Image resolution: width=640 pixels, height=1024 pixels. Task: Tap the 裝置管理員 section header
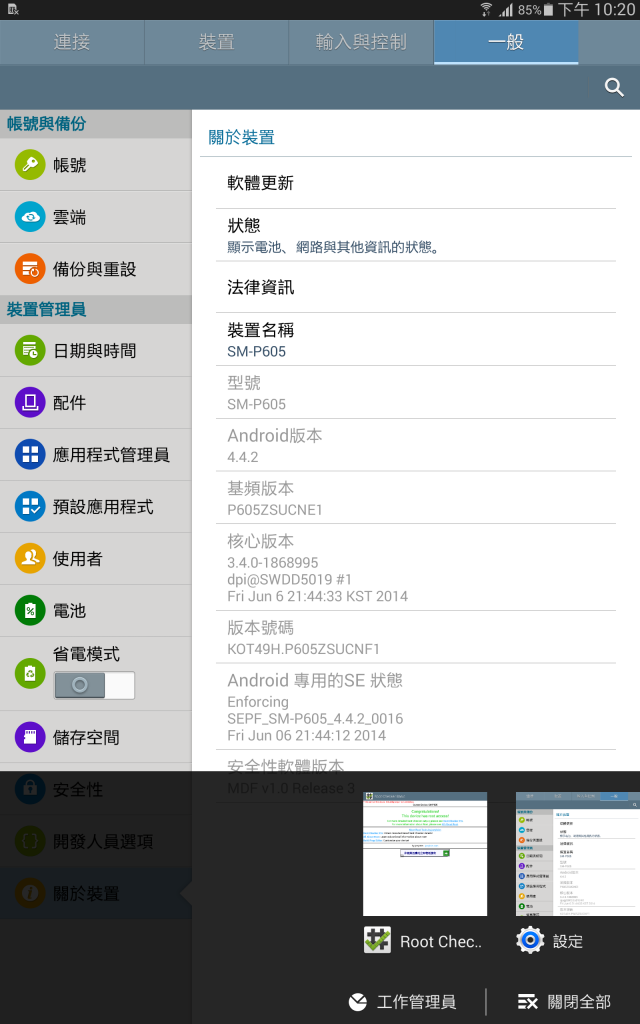click(x=95, y=309)
